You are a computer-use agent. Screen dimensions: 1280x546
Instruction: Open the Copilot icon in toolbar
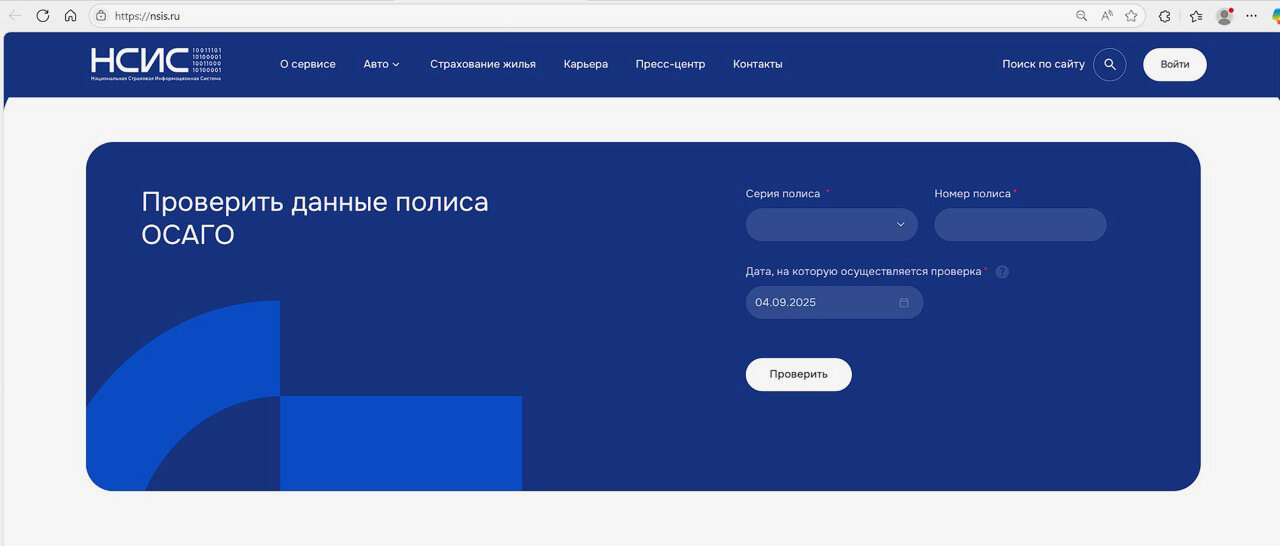(x=1276, y=16)
